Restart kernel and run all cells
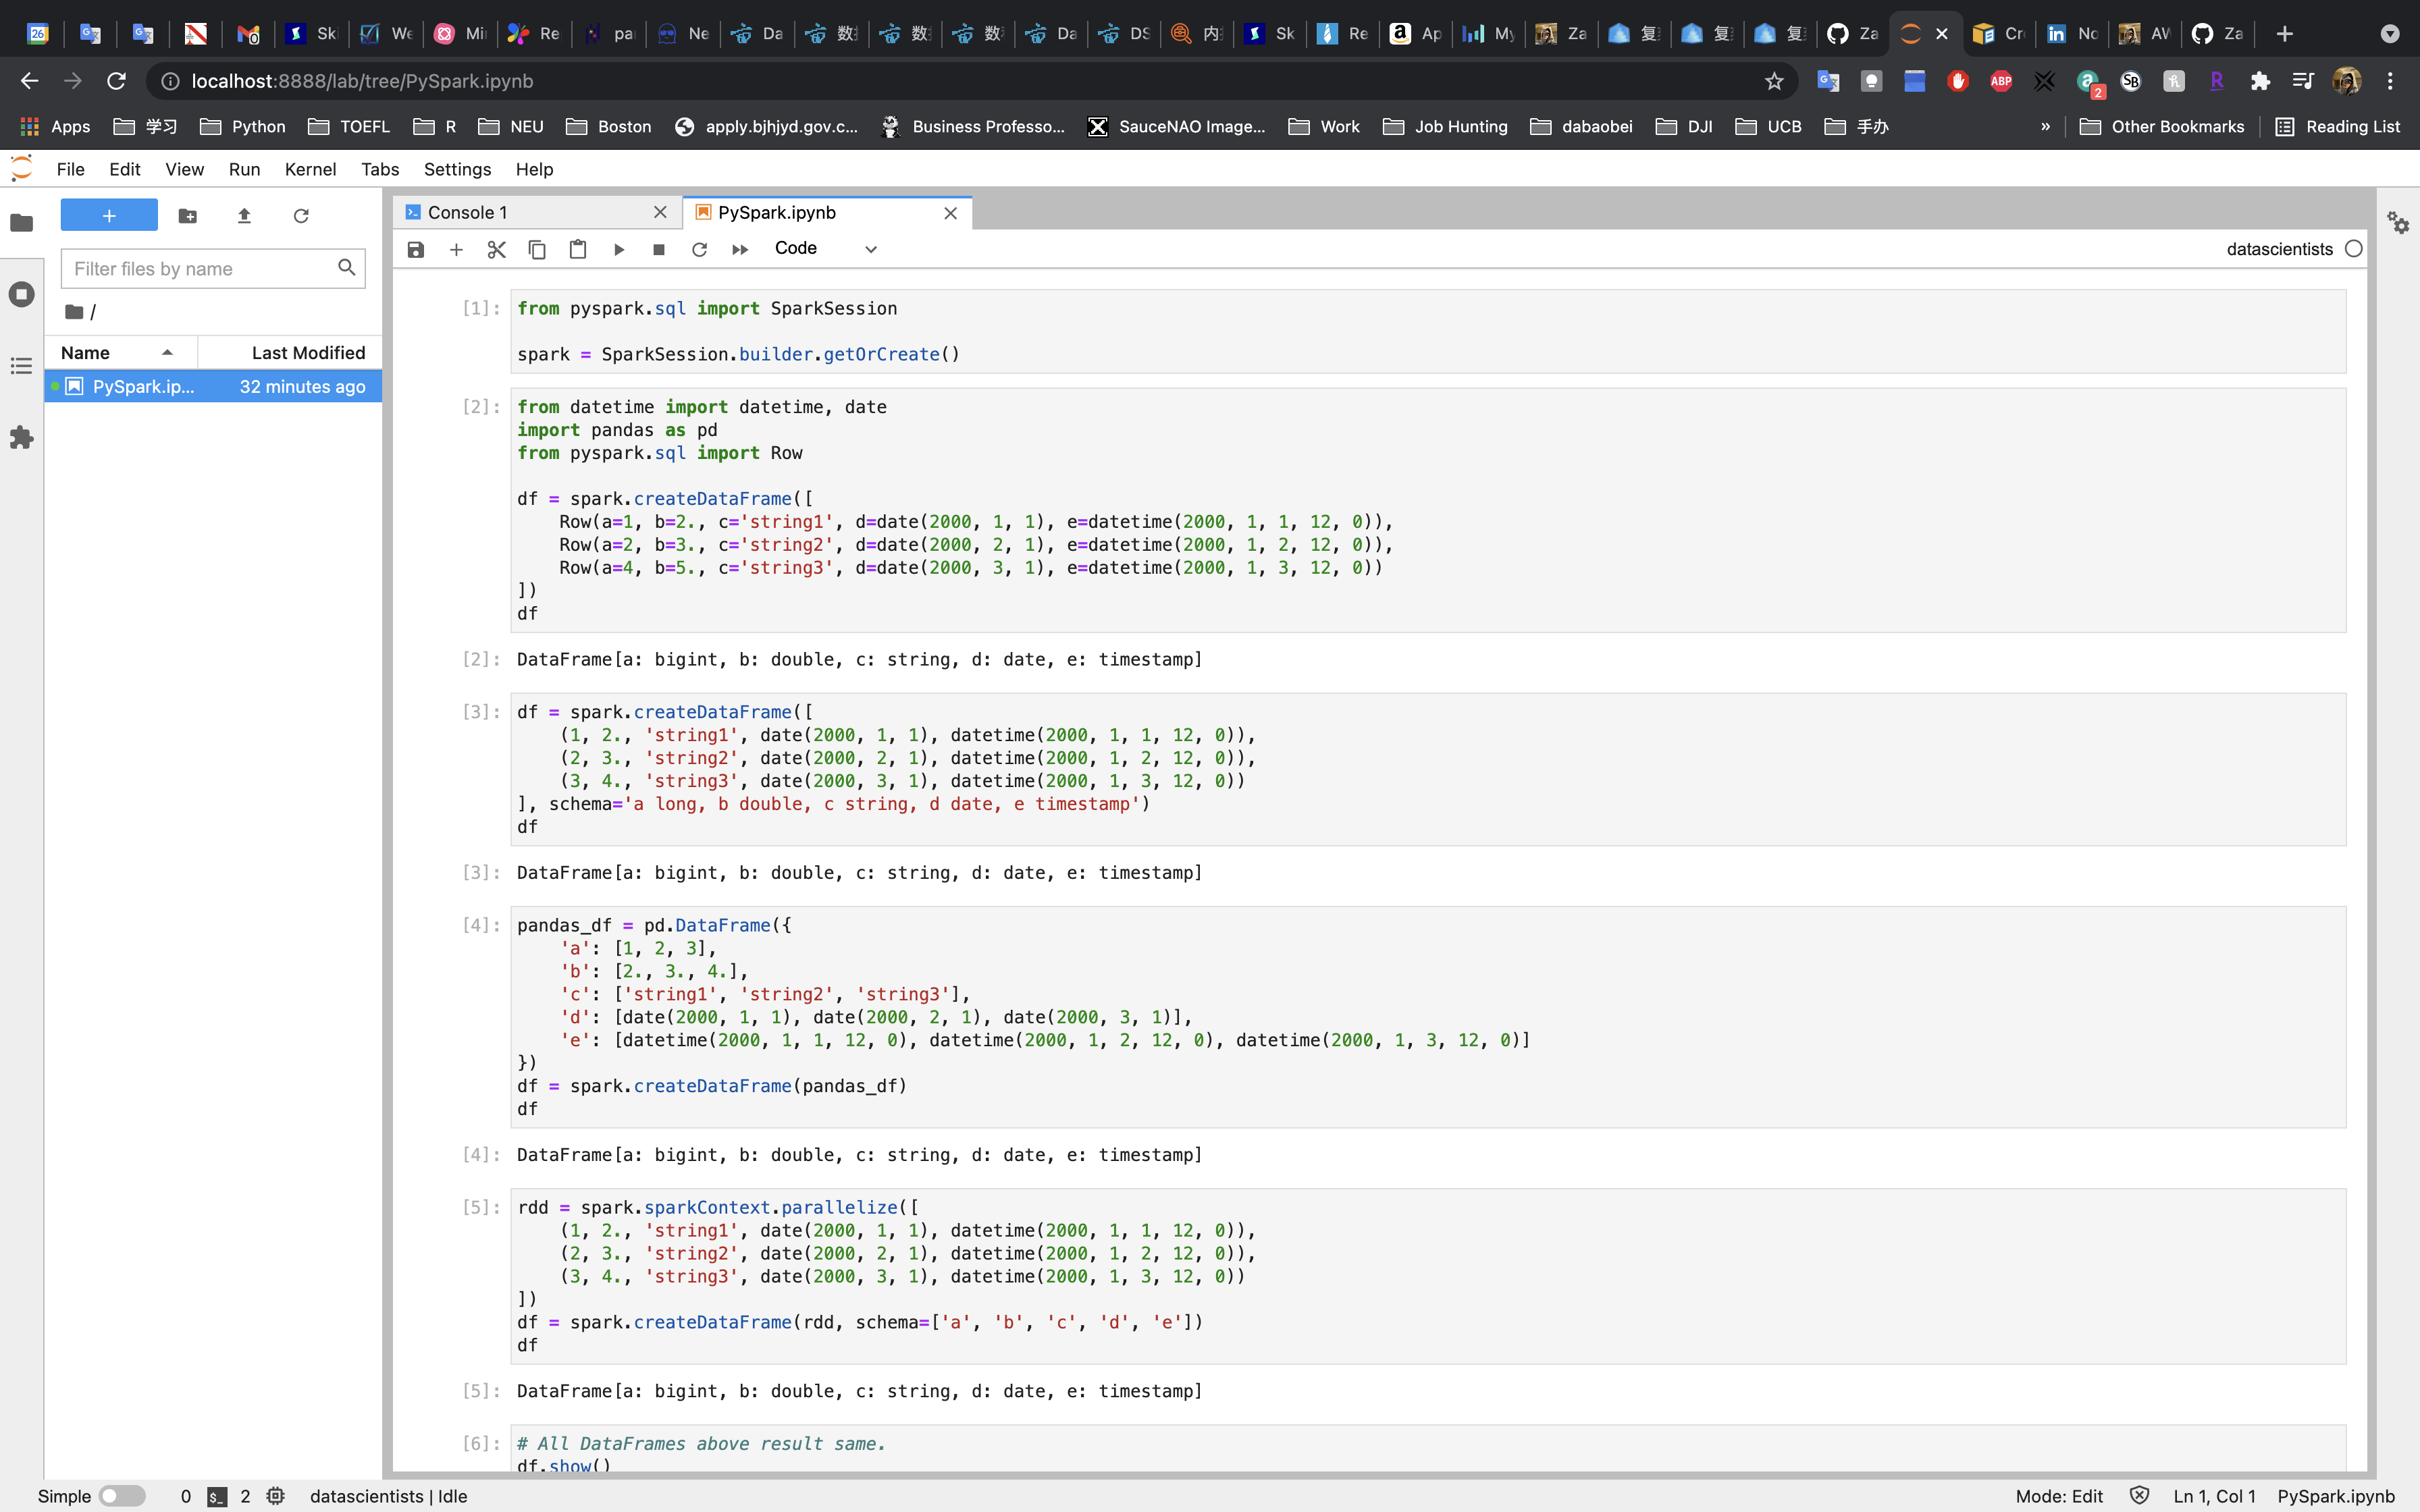The image size is (2420, 1512). tap(740, 249)
